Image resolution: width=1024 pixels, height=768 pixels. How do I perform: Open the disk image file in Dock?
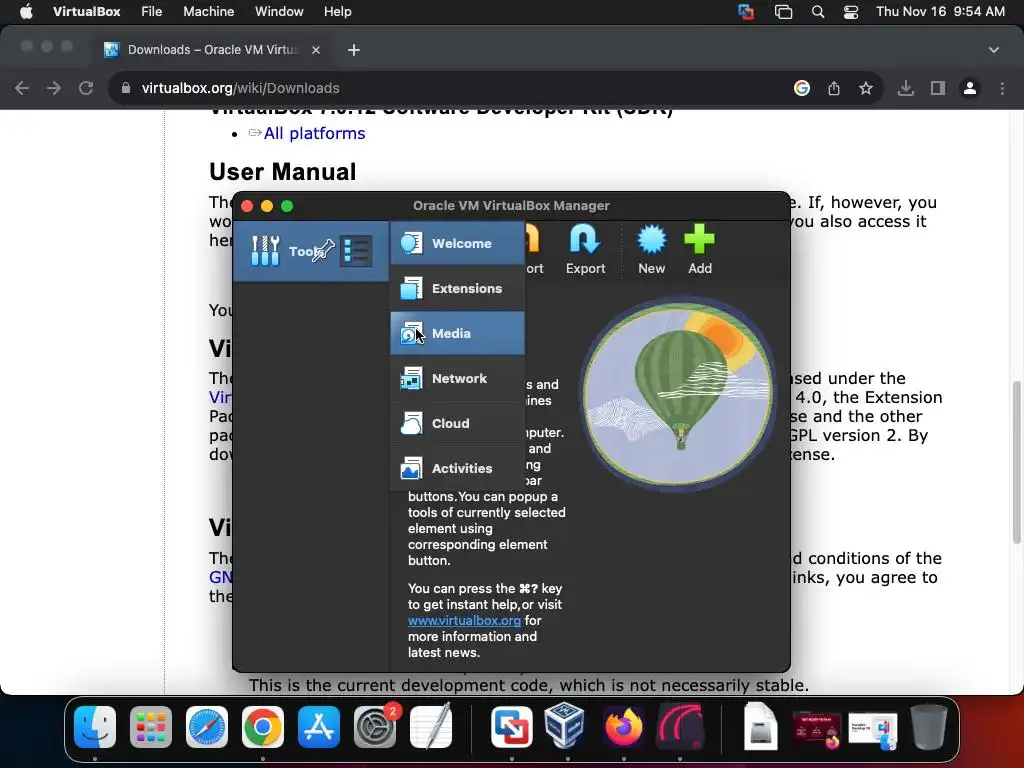[761, 726]
